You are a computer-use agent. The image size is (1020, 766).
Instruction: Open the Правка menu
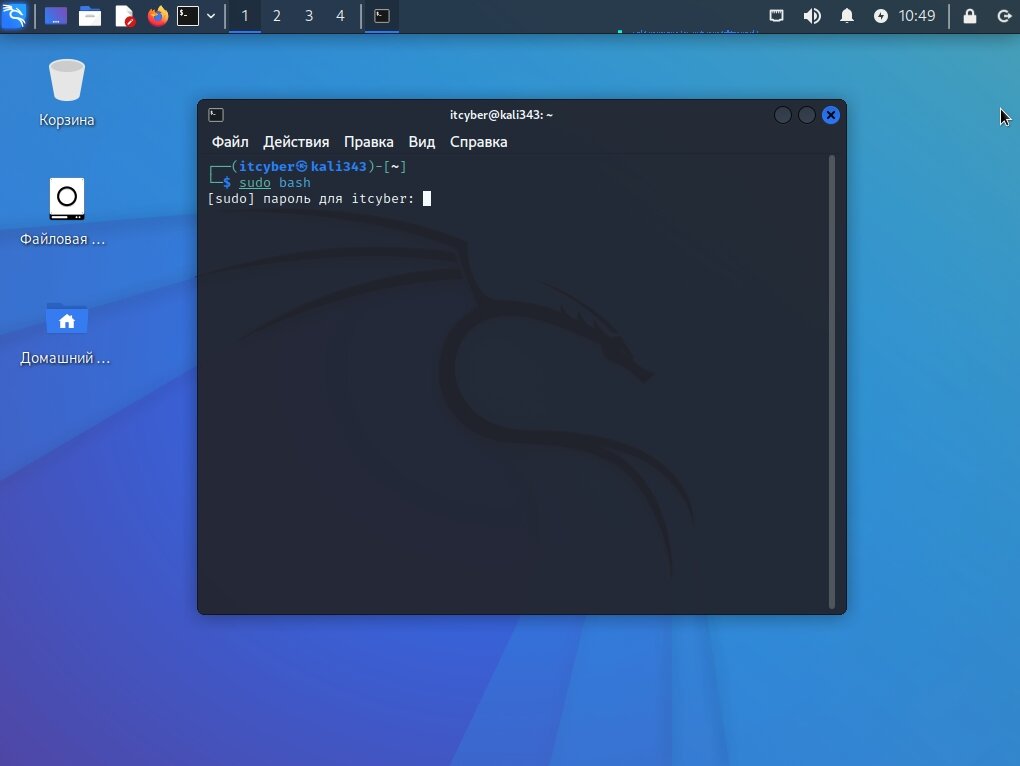368,142
